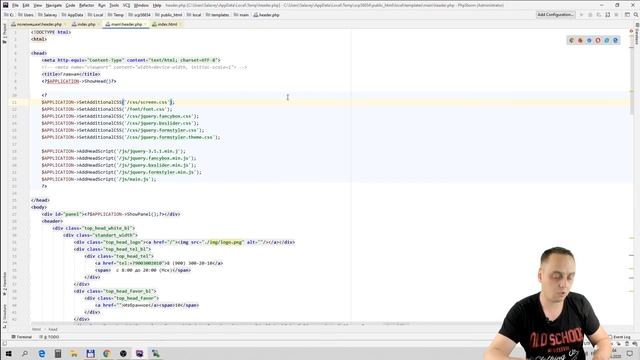The width and height of the screenshot is (640, 360).
Task: Open the Project tool window sidebar
Action: pyautogui.click(x=4, y=33)
